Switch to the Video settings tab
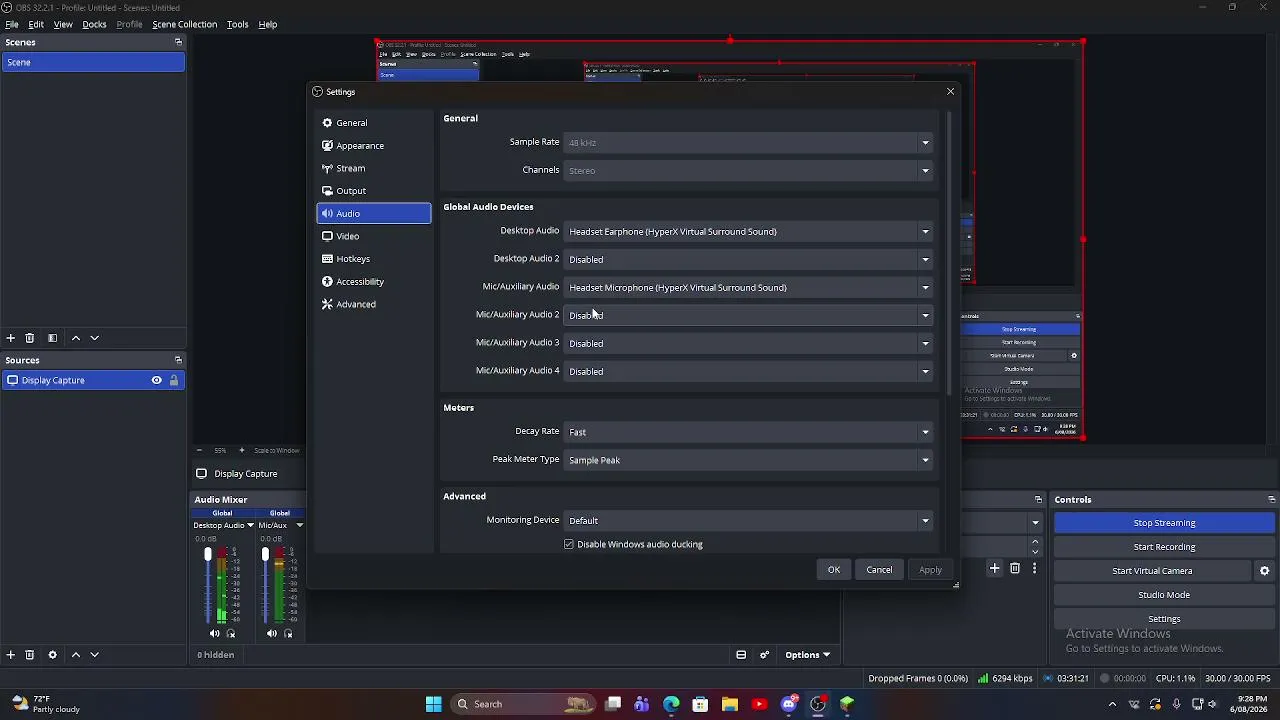Viewport: 1280px width, 720px height. 374,236
